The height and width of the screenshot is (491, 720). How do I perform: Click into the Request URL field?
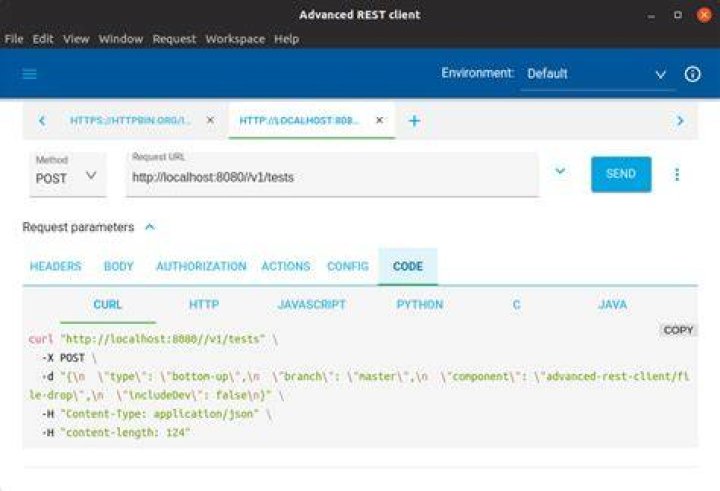[332, 175]
